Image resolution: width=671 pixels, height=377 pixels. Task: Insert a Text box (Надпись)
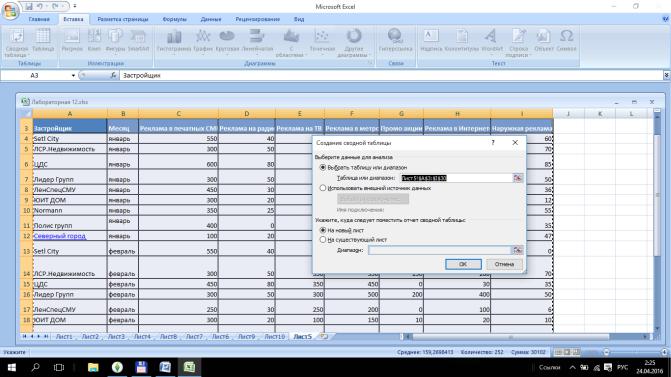point(431,41)
